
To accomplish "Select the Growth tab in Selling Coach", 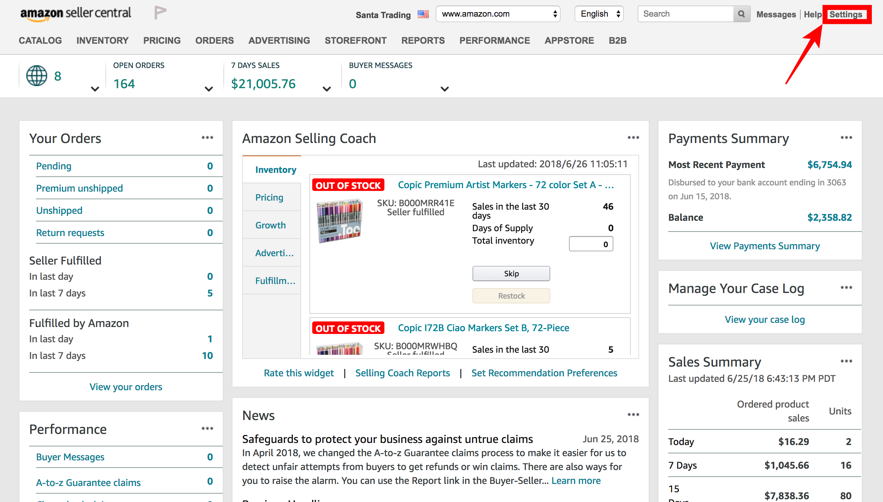I will (x=270, y=225).
